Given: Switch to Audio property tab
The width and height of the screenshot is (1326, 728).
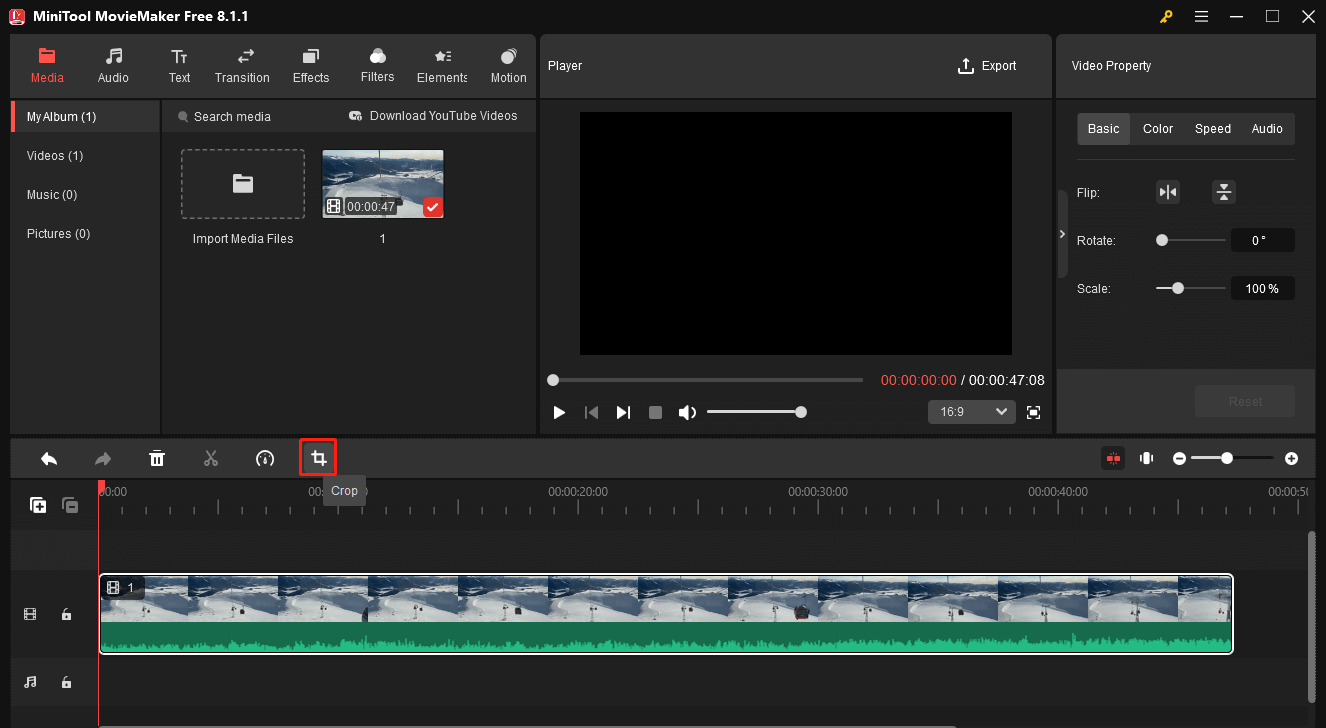Looking at the screenshot, I should (x=1267, y=129).
